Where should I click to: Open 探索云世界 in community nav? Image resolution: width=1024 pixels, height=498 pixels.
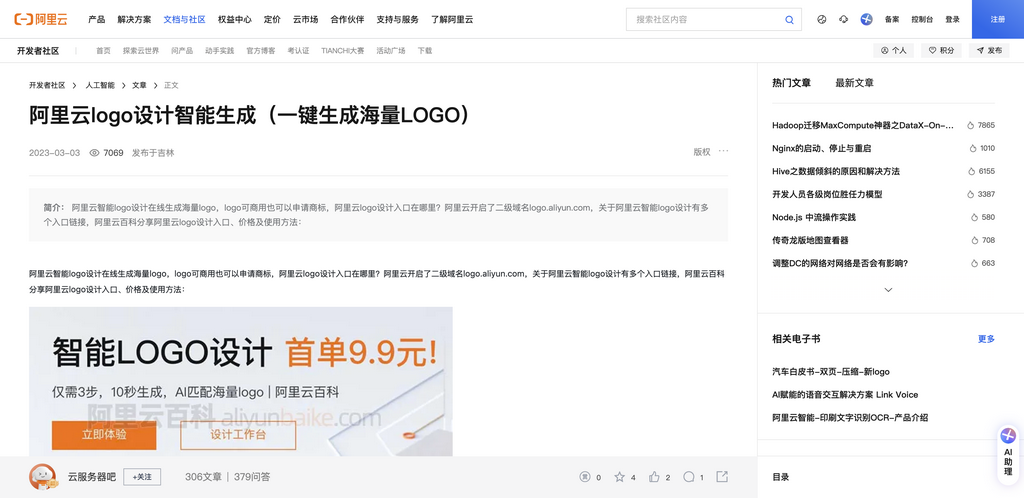coord(141,50)
